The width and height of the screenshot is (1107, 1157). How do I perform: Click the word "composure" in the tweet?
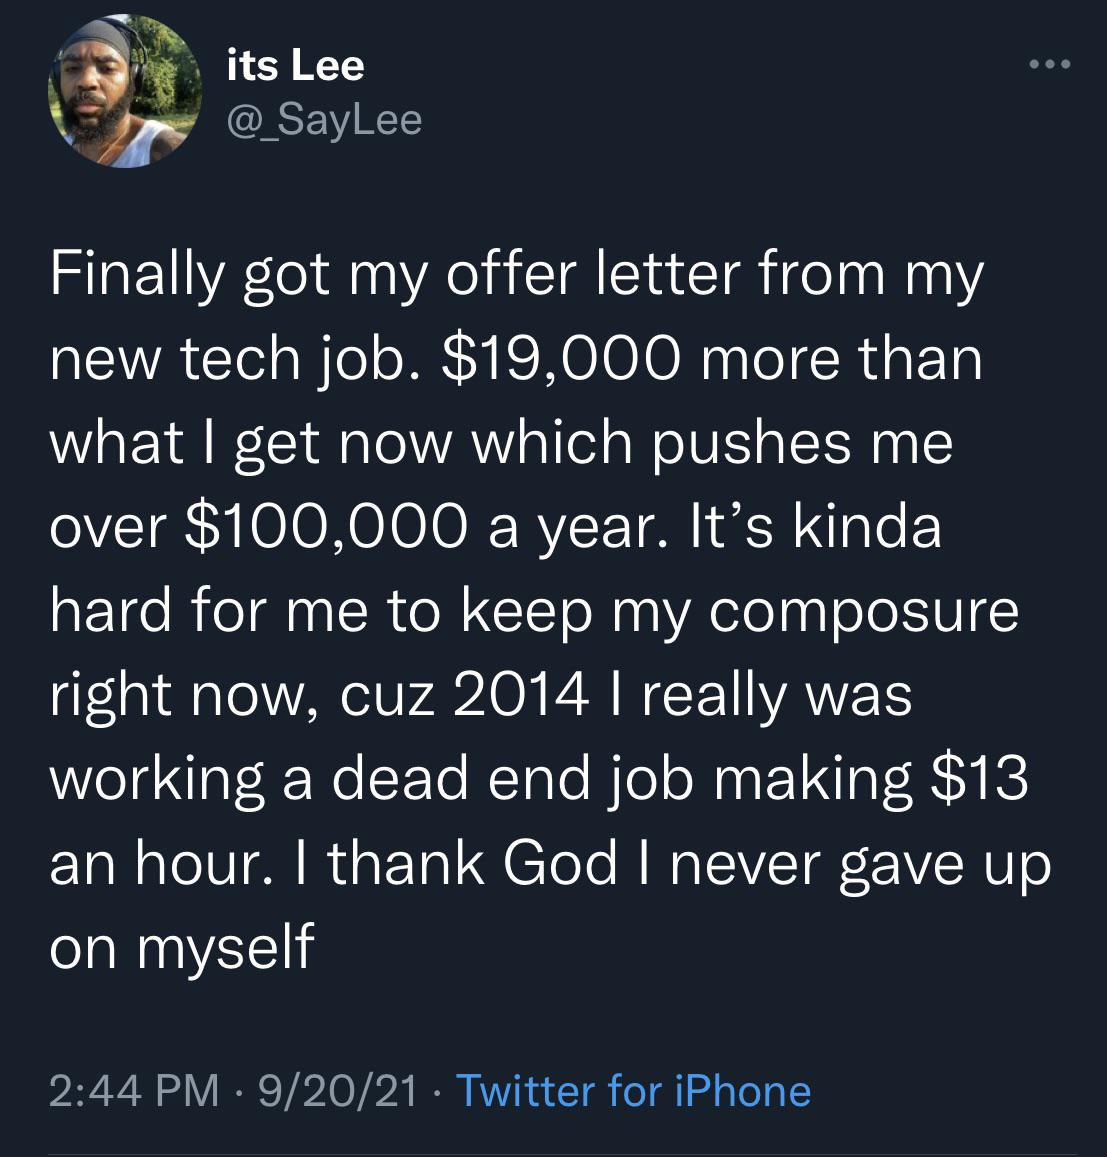[x=864, y=610]
